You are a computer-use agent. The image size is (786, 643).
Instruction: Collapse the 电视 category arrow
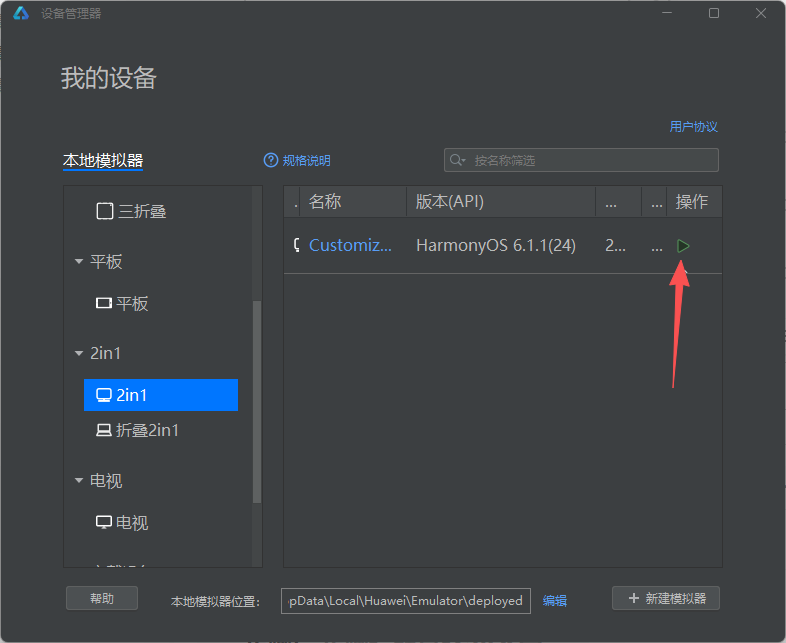click(79, 481)
